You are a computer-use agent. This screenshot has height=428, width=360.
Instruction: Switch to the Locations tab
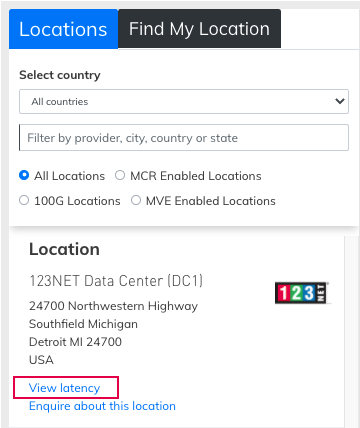coord(63,29)
